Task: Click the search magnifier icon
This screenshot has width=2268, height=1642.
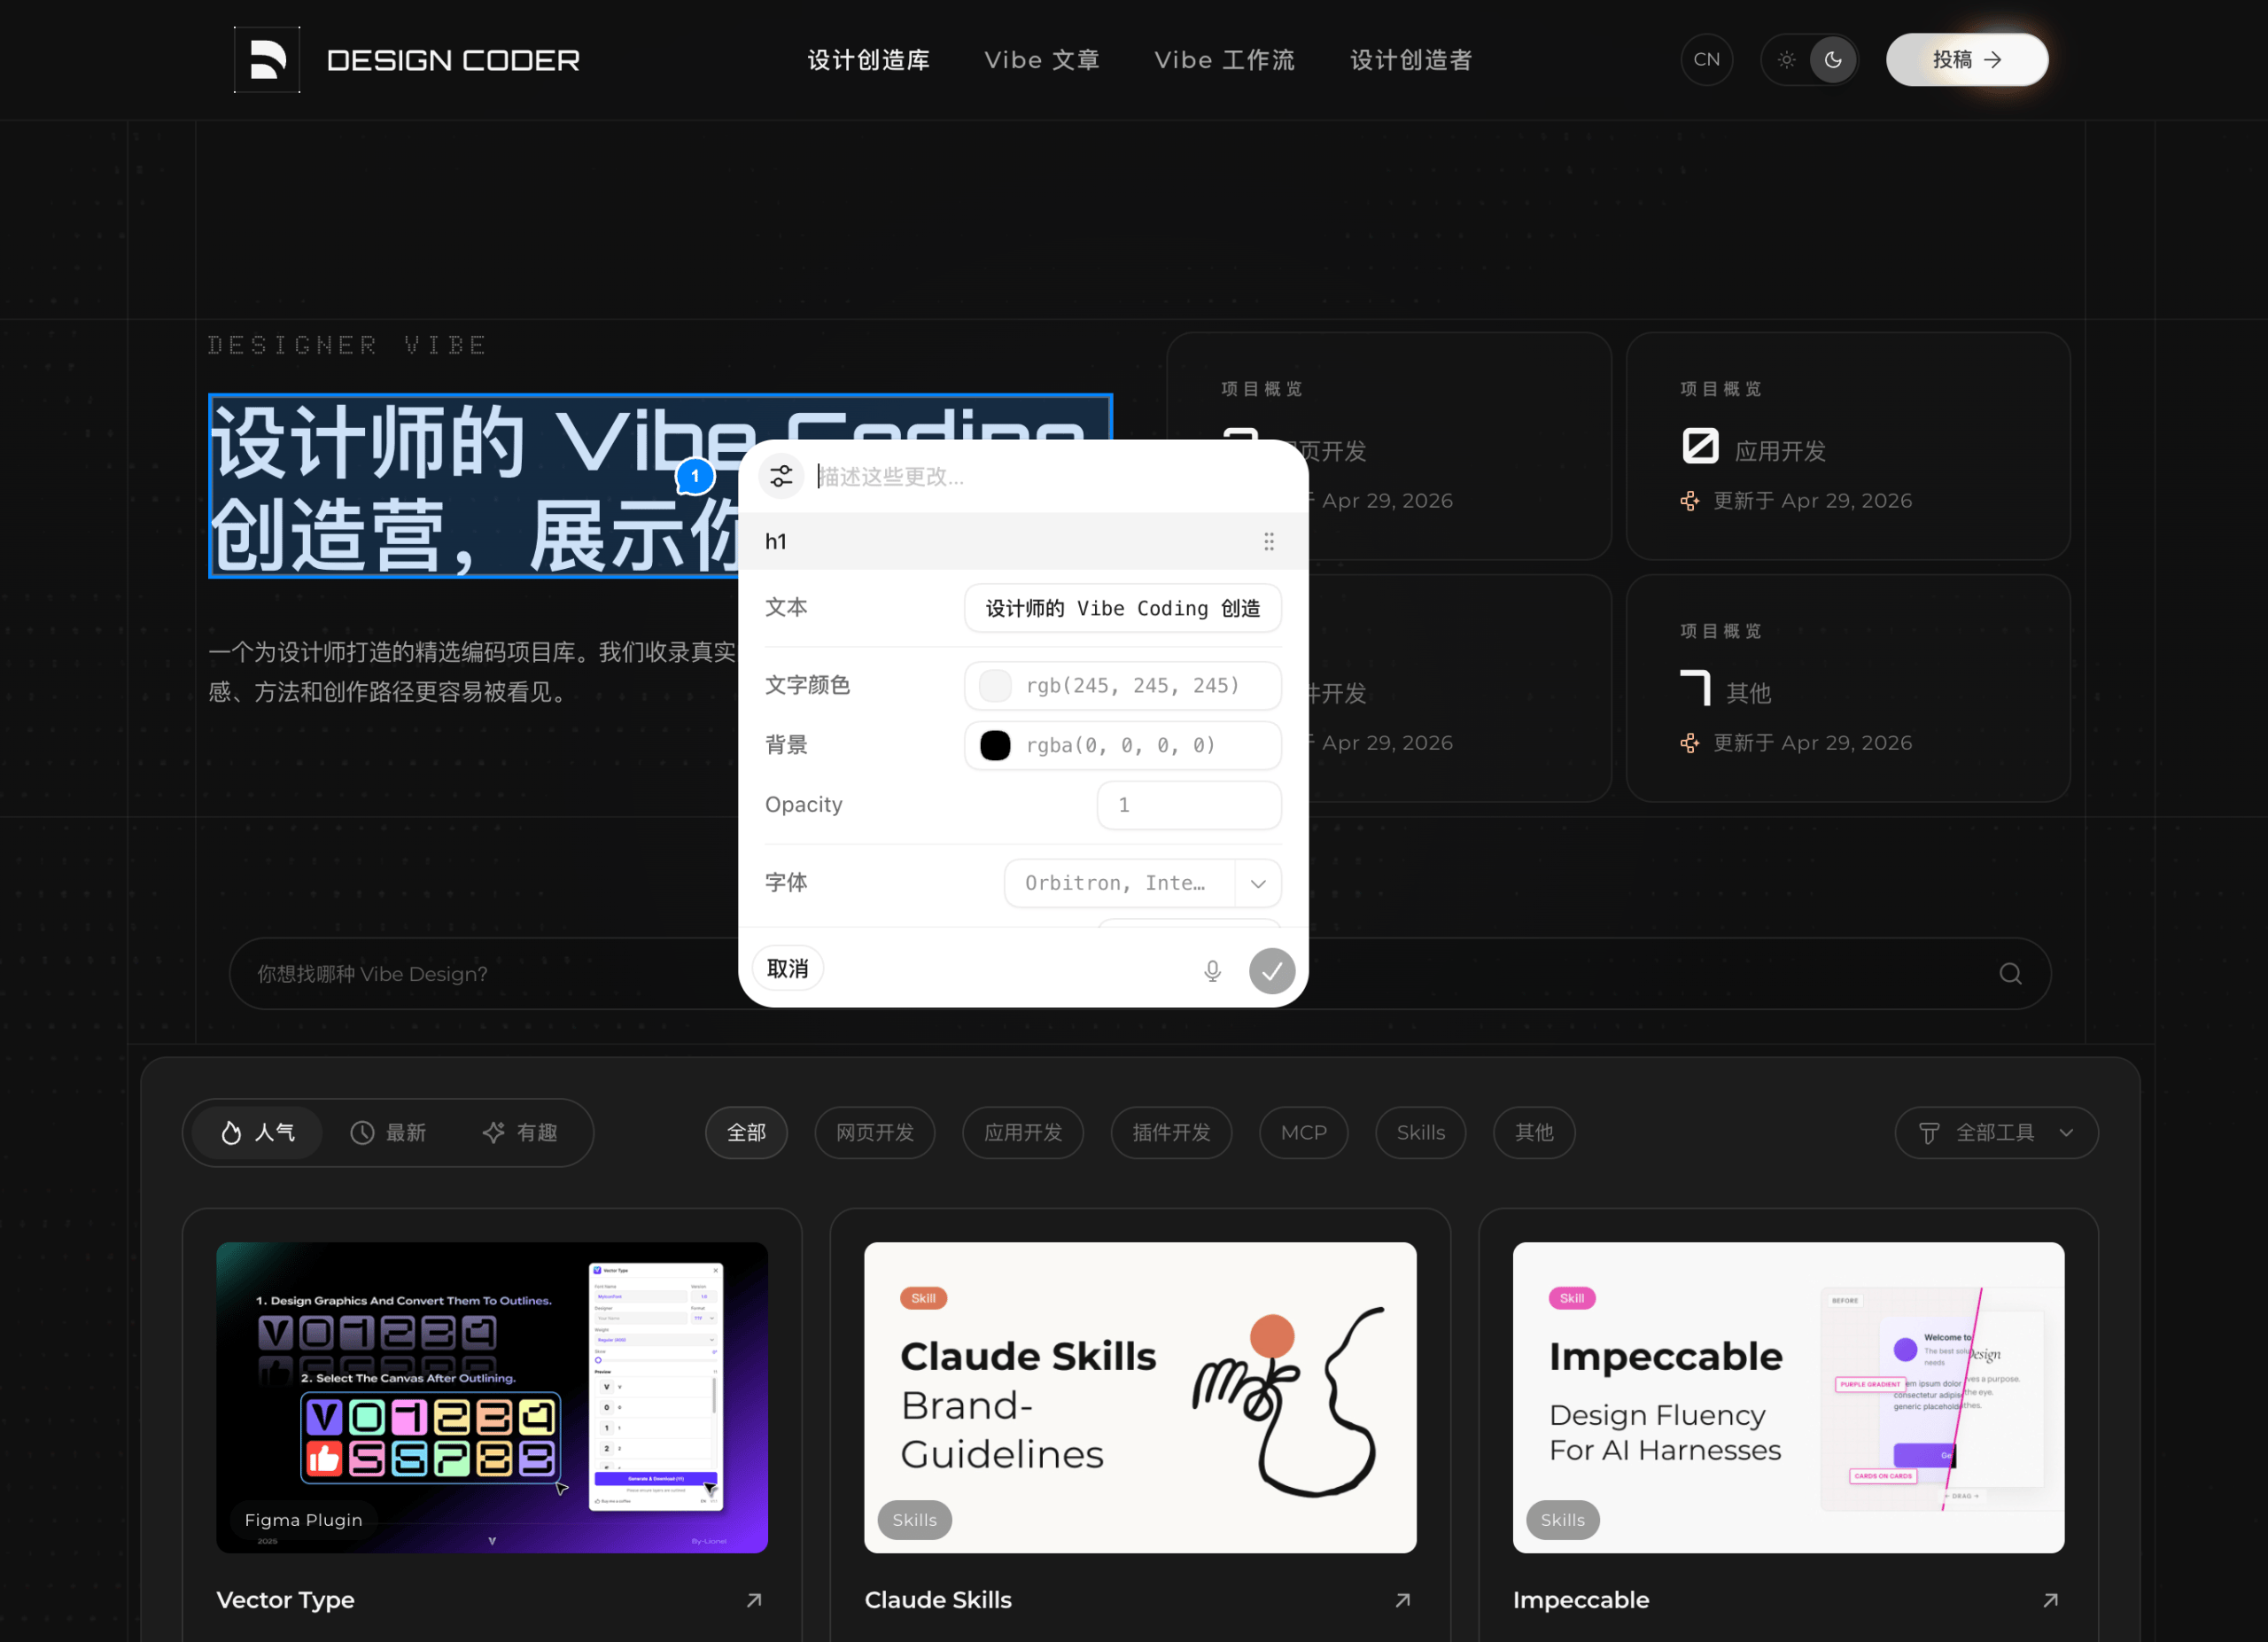Action: coord(2011,974)
